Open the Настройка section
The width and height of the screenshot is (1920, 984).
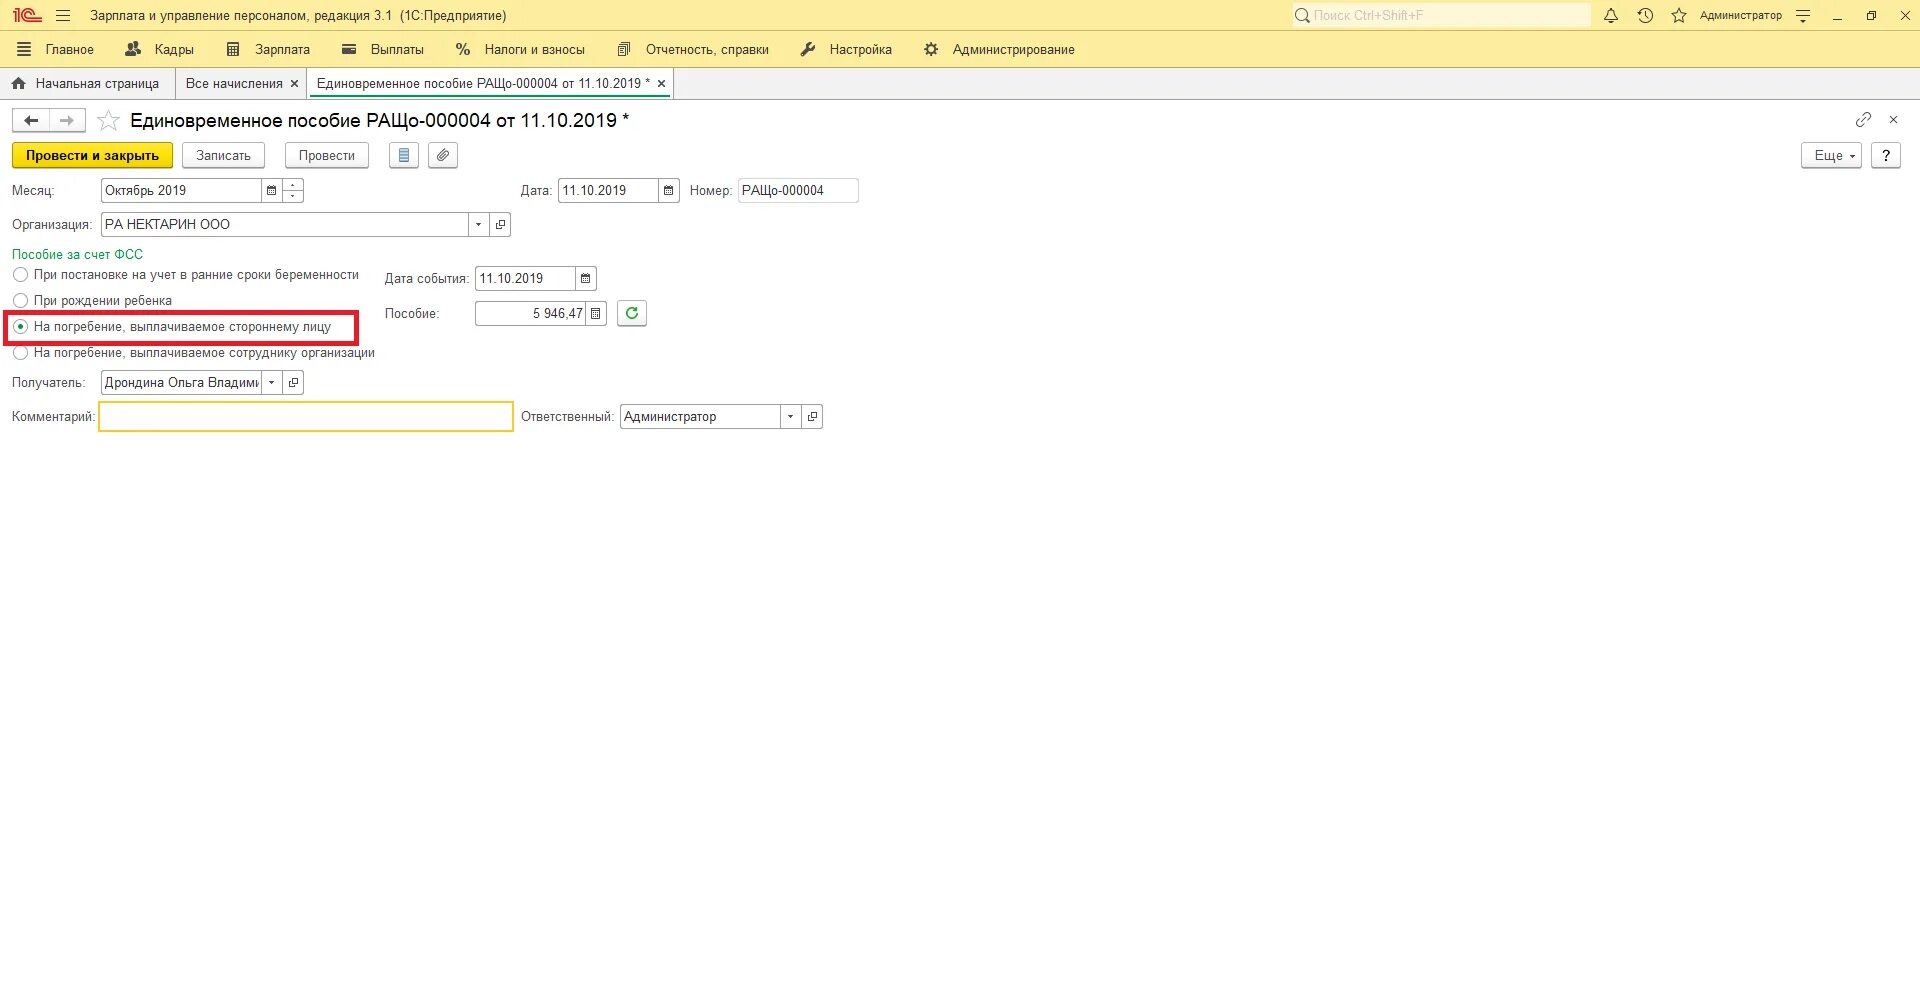tap(846, 49)
